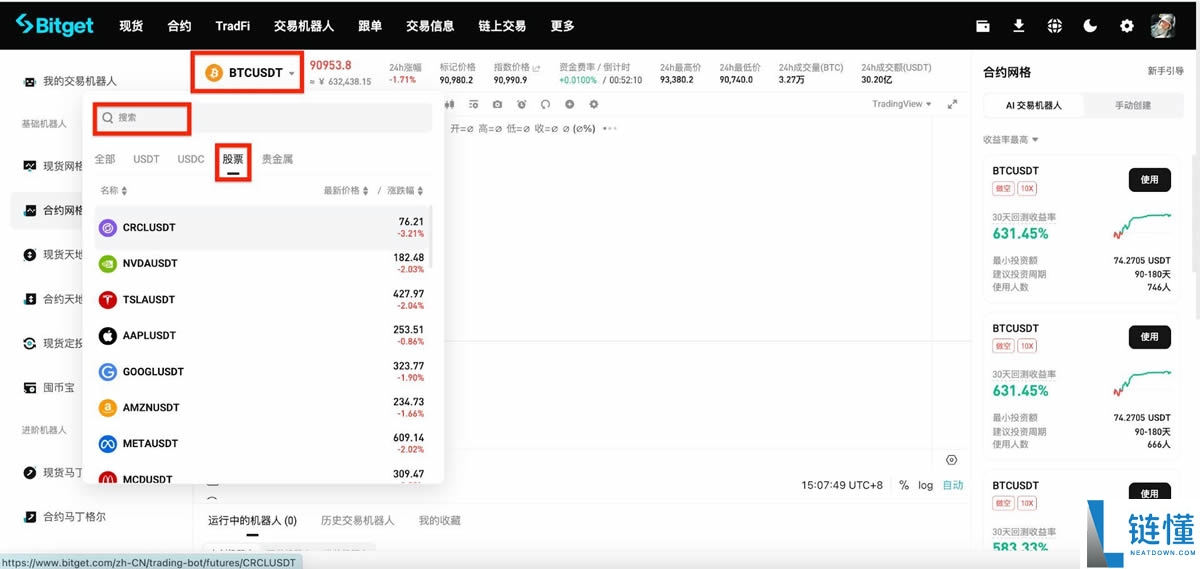Image resolution: width=1200 pixels, height=569 pixels.
Task: Open 现货 in top navigation
Action: pos(131,26)
